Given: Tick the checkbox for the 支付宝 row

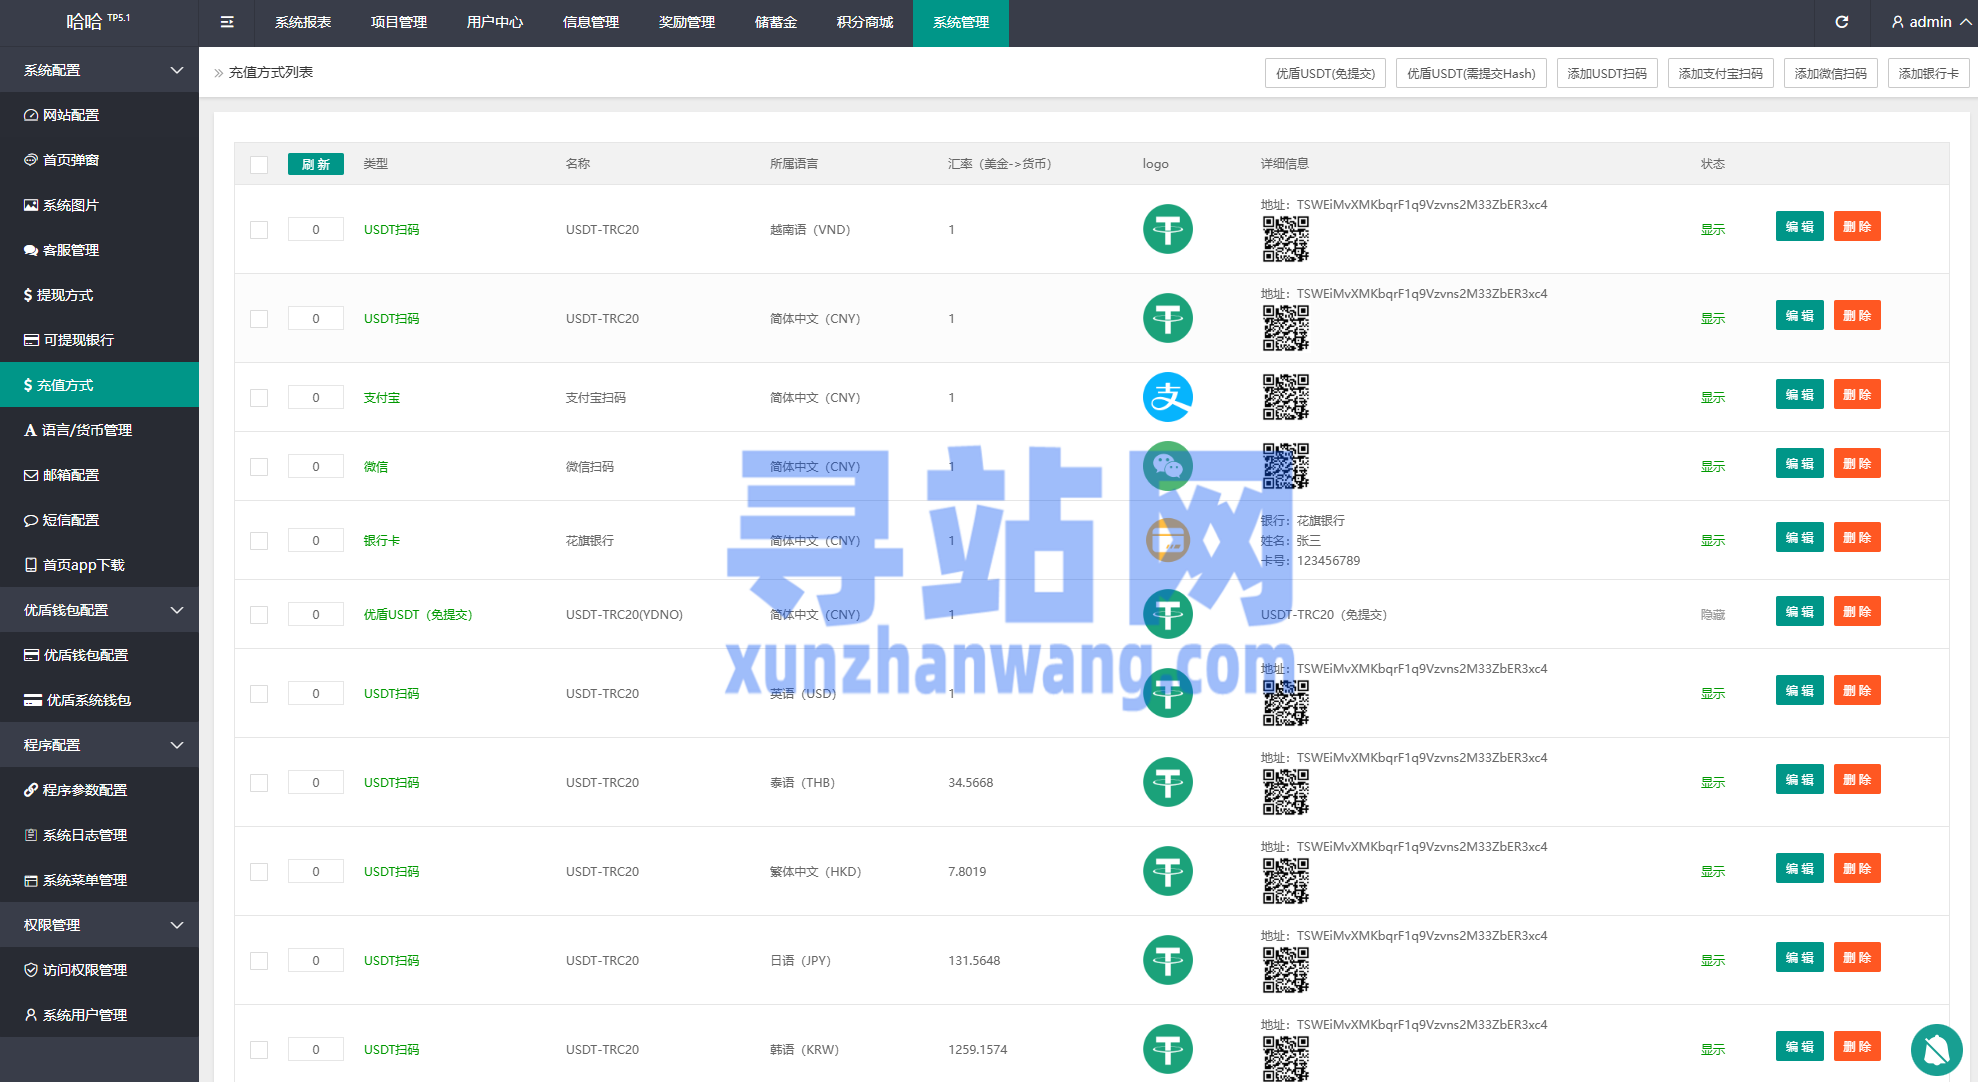Looking at the screenshot, I should 259,398.
